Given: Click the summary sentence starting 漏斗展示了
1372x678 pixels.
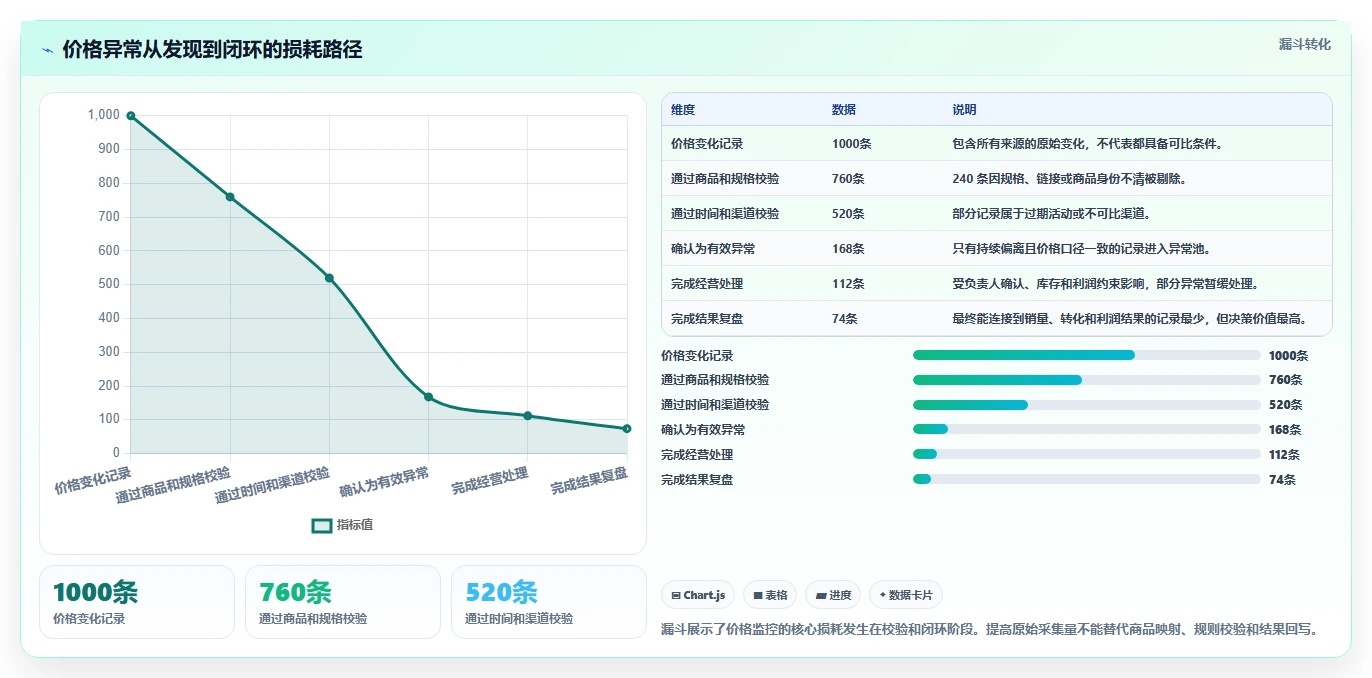Looking at the screenshot, I should tap(991, 629).
